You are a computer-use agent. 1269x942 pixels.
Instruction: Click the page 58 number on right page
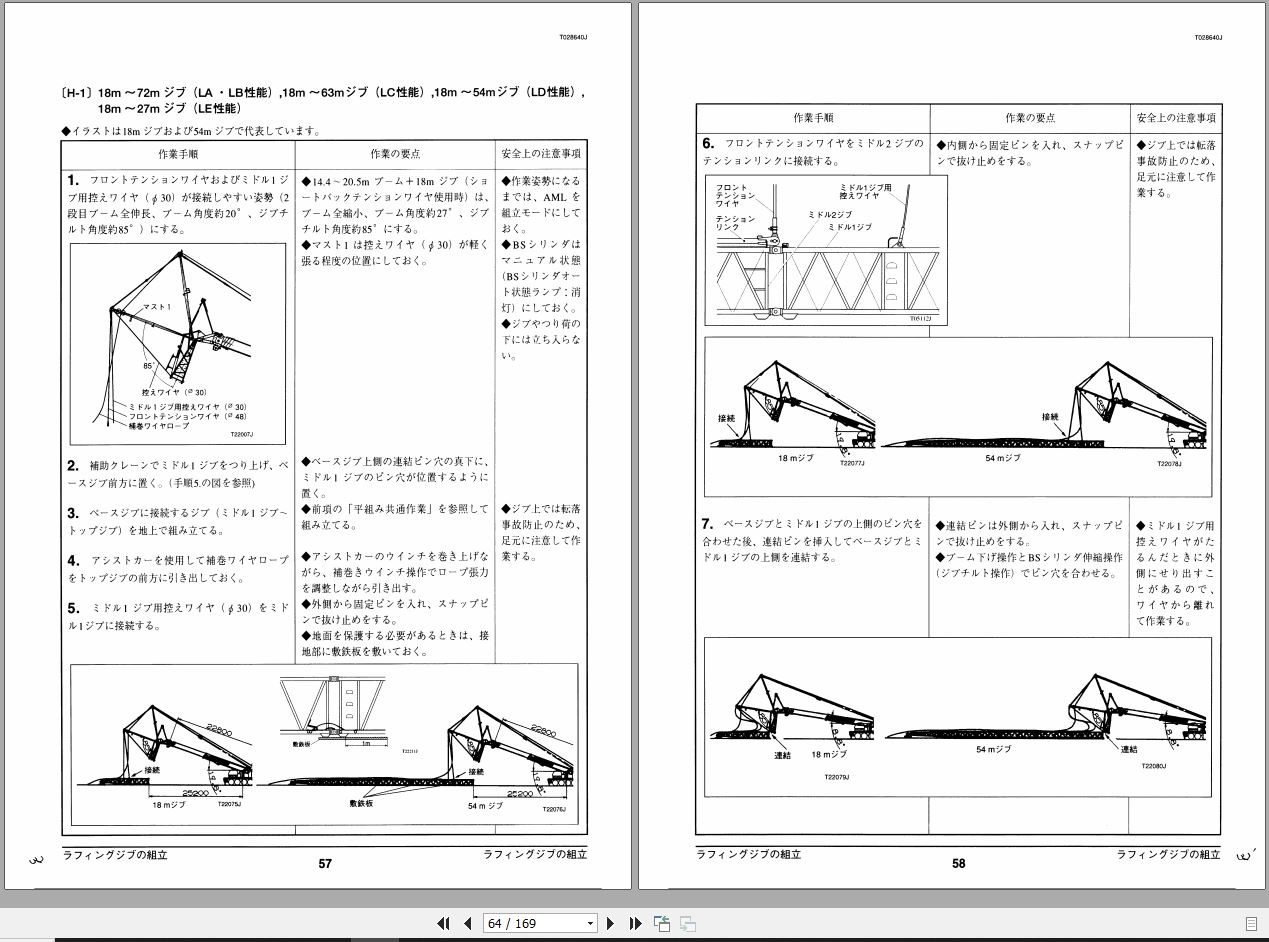959,864
